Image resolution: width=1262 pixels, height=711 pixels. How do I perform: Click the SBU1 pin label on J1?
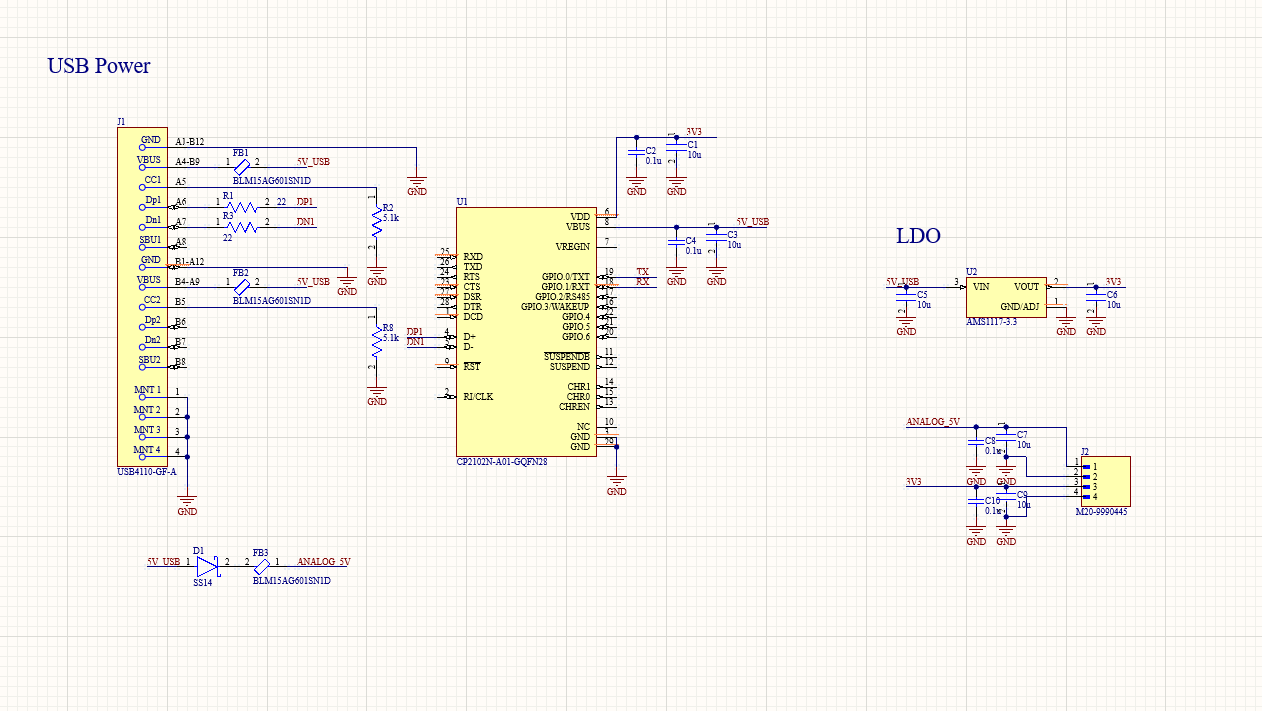point(150,240)
